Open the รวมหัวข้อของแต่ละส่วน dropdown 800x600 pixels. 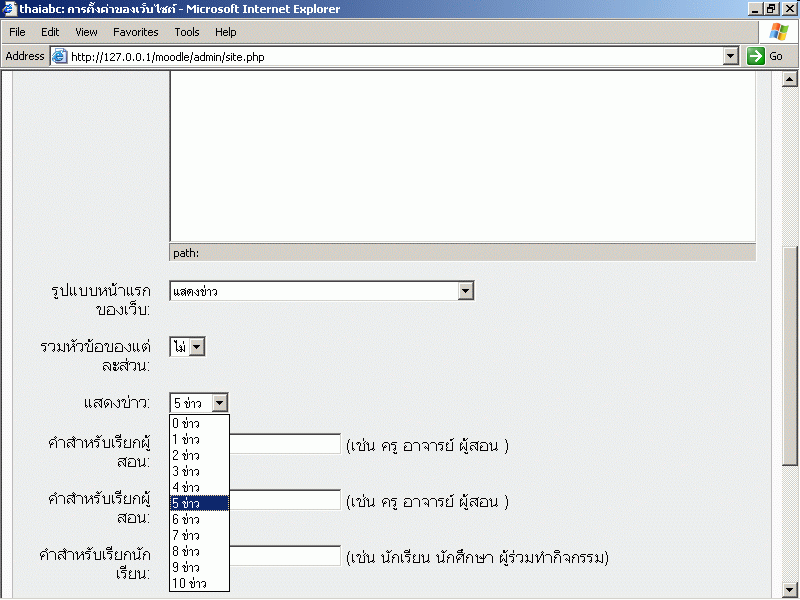(197, 347)
